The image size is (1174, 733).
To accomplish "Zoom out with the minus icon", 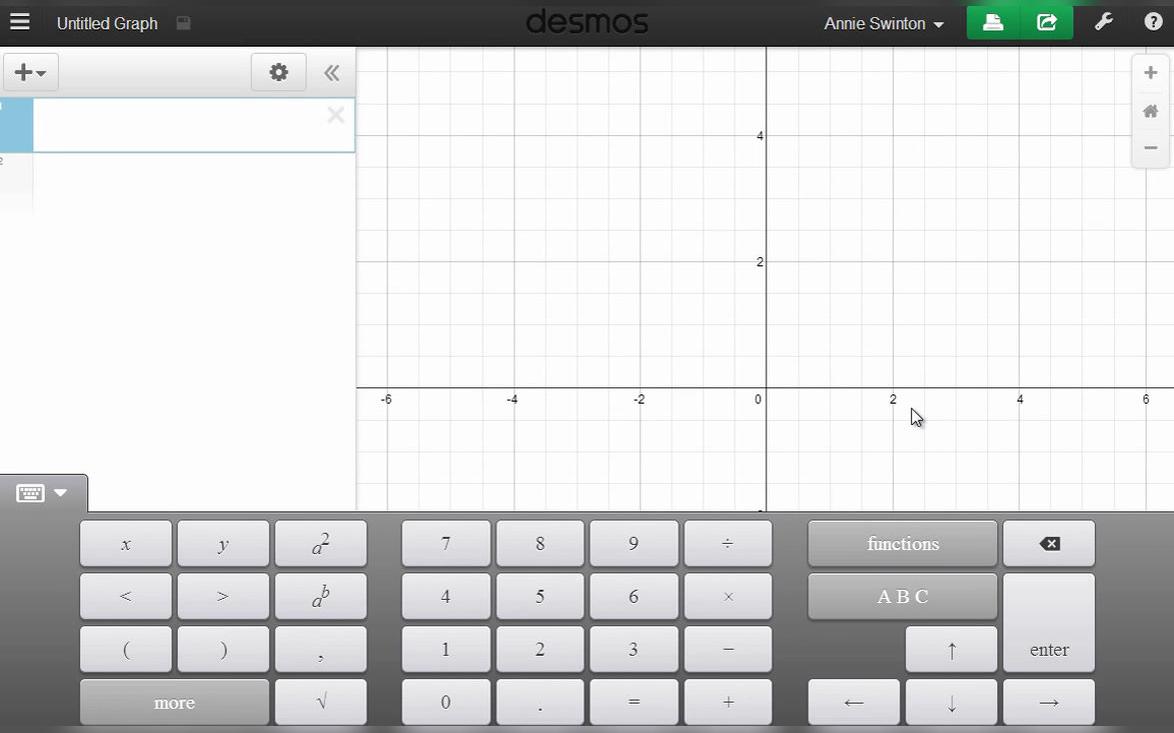I will point(1150,147).
